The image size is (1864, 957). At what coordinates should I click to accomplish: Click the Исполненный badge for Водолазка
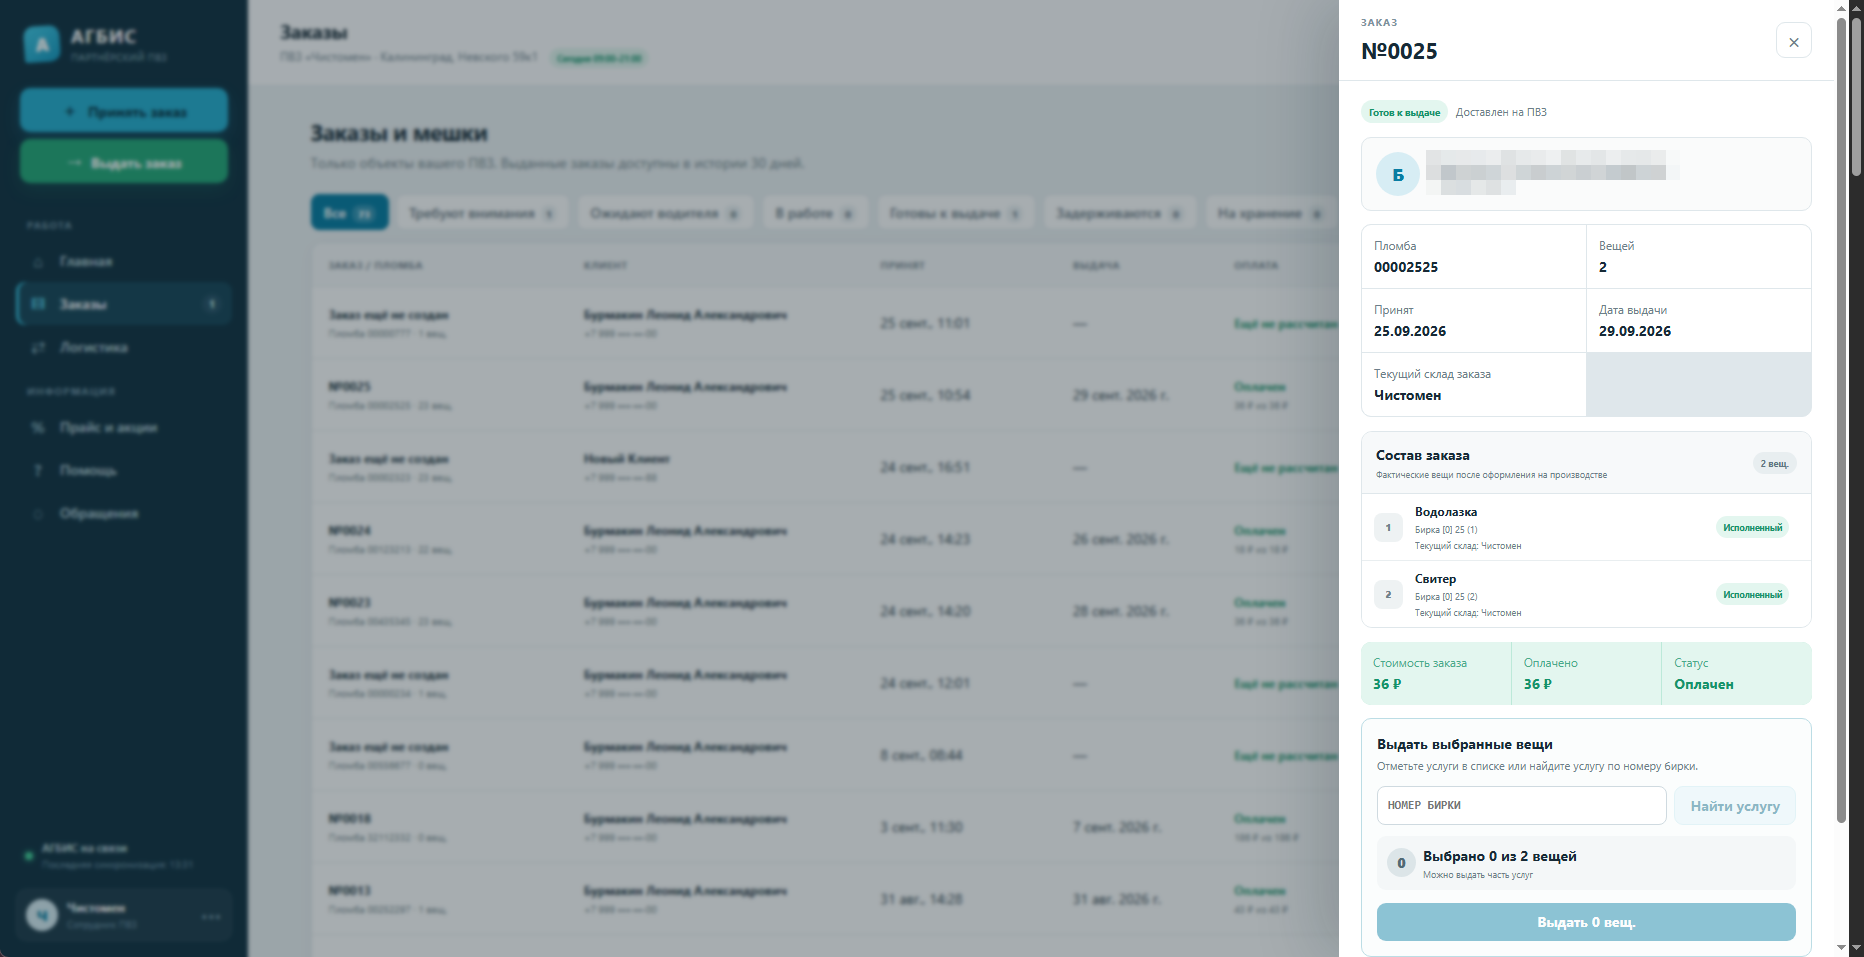[x=1752, y=527]
